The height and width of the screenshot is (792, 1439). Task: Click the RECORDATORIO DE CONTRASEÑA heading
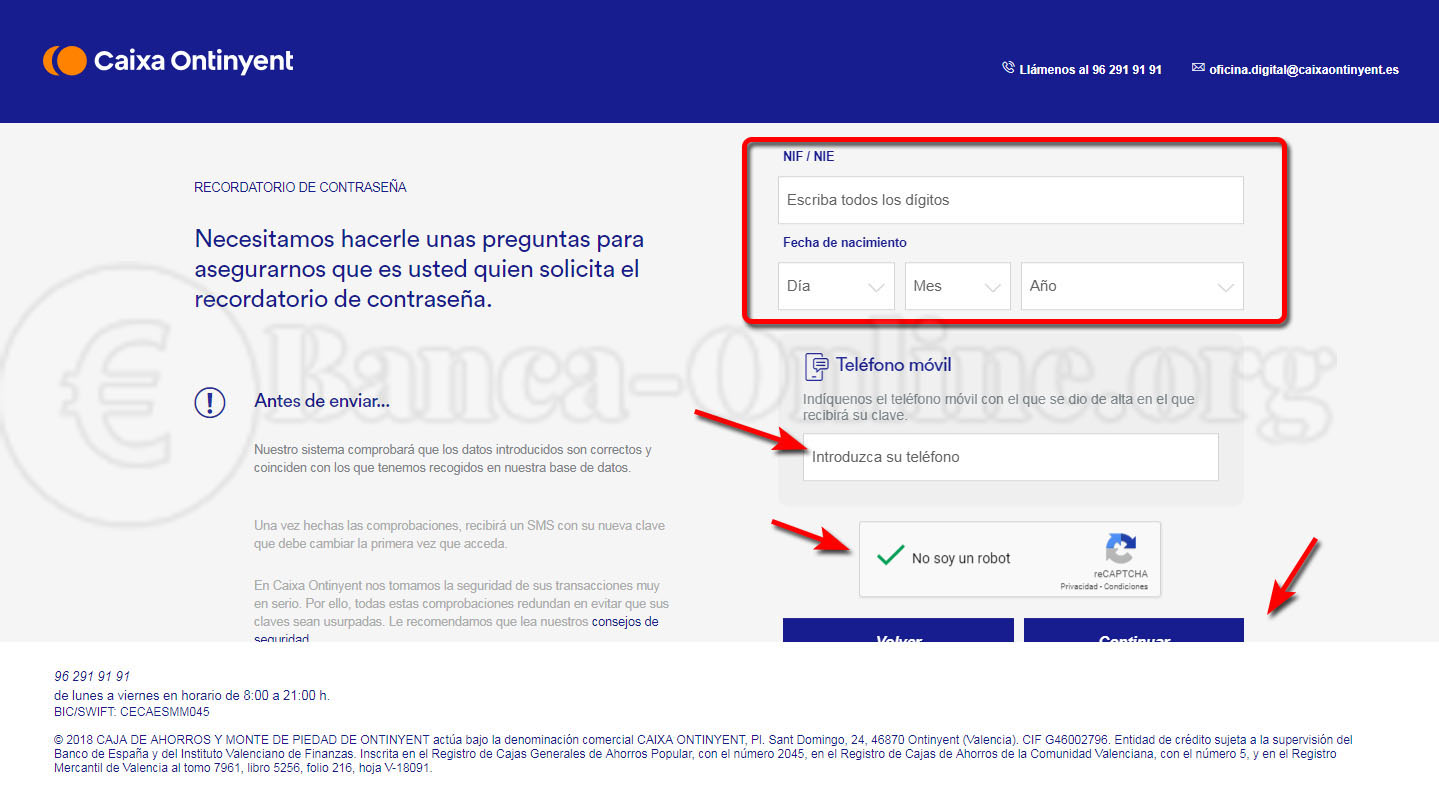click(300, 187)
